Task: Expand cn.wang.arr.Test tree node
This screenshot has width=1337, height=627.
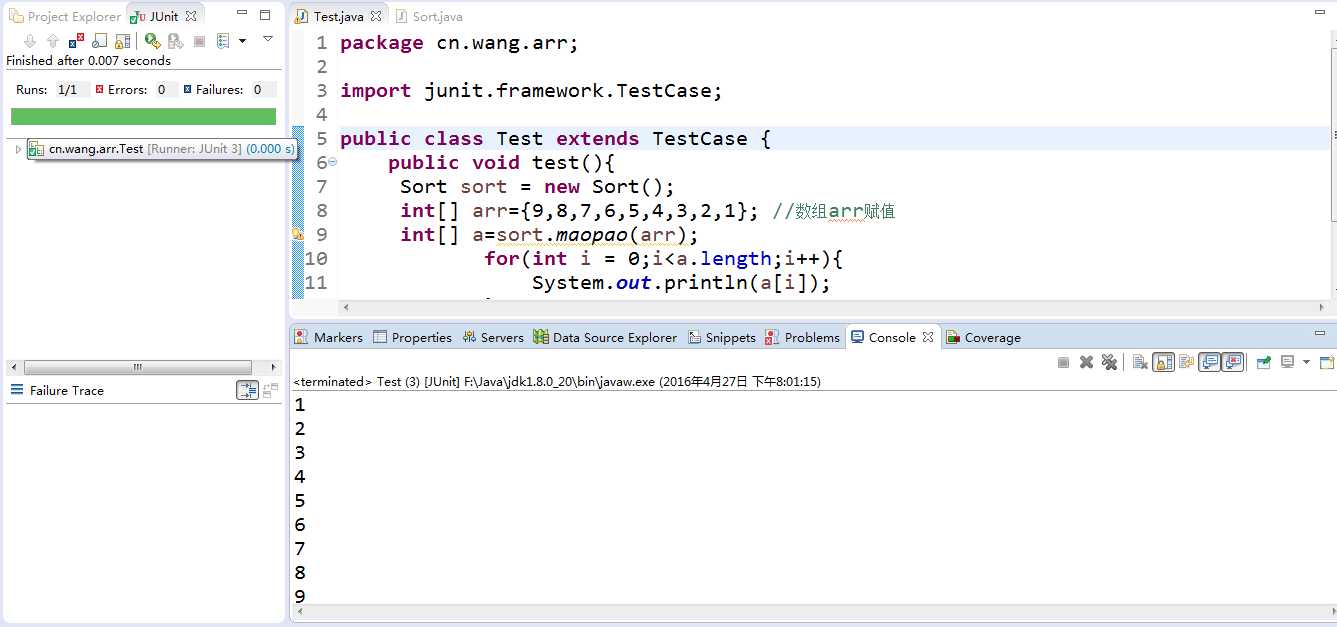Action: 18,149
